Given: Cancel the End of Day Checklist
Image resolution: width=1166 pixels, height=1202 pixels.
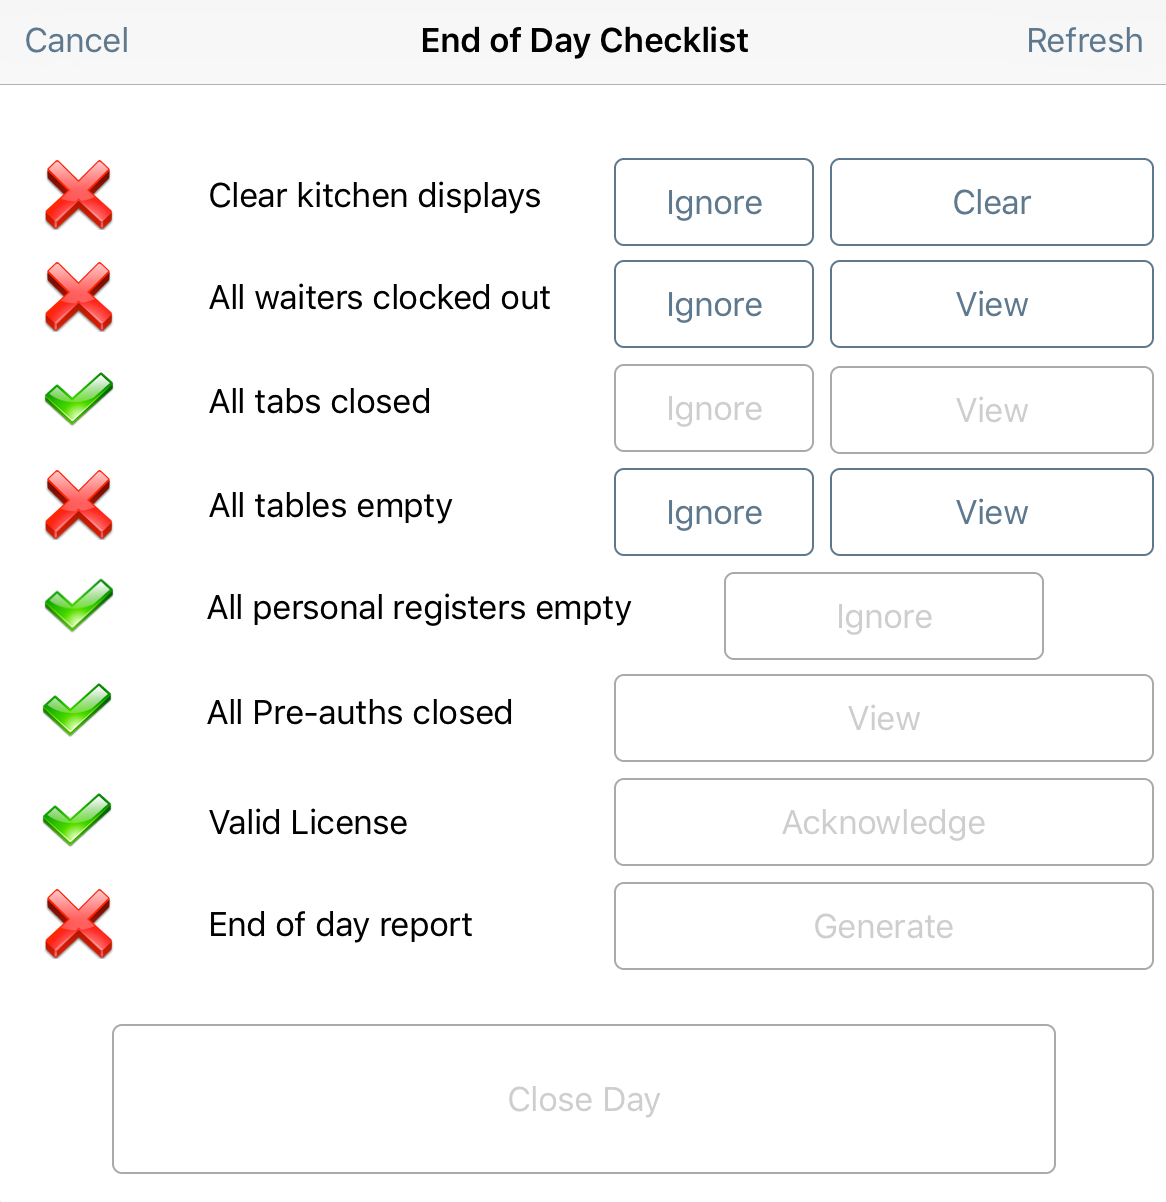Looking at the screenshot, I should click(77, 41).
